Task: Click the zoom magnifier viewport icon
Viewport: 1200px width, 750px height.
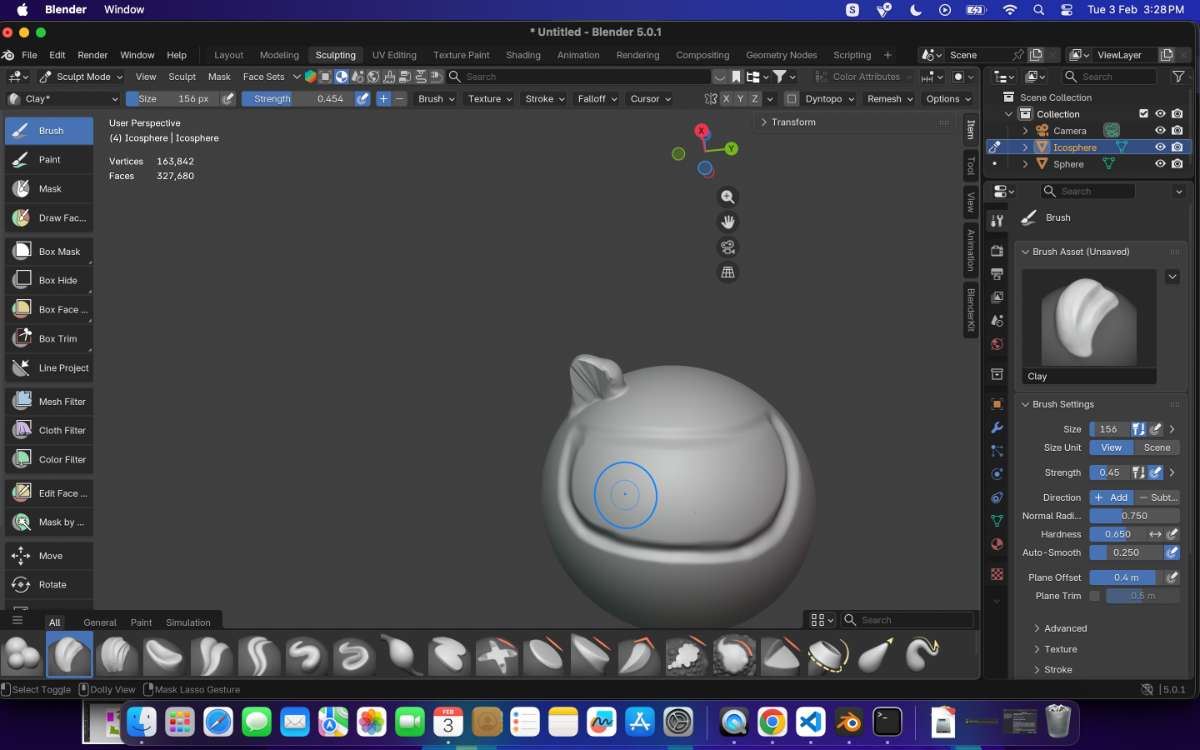Action: pos(728,197)
